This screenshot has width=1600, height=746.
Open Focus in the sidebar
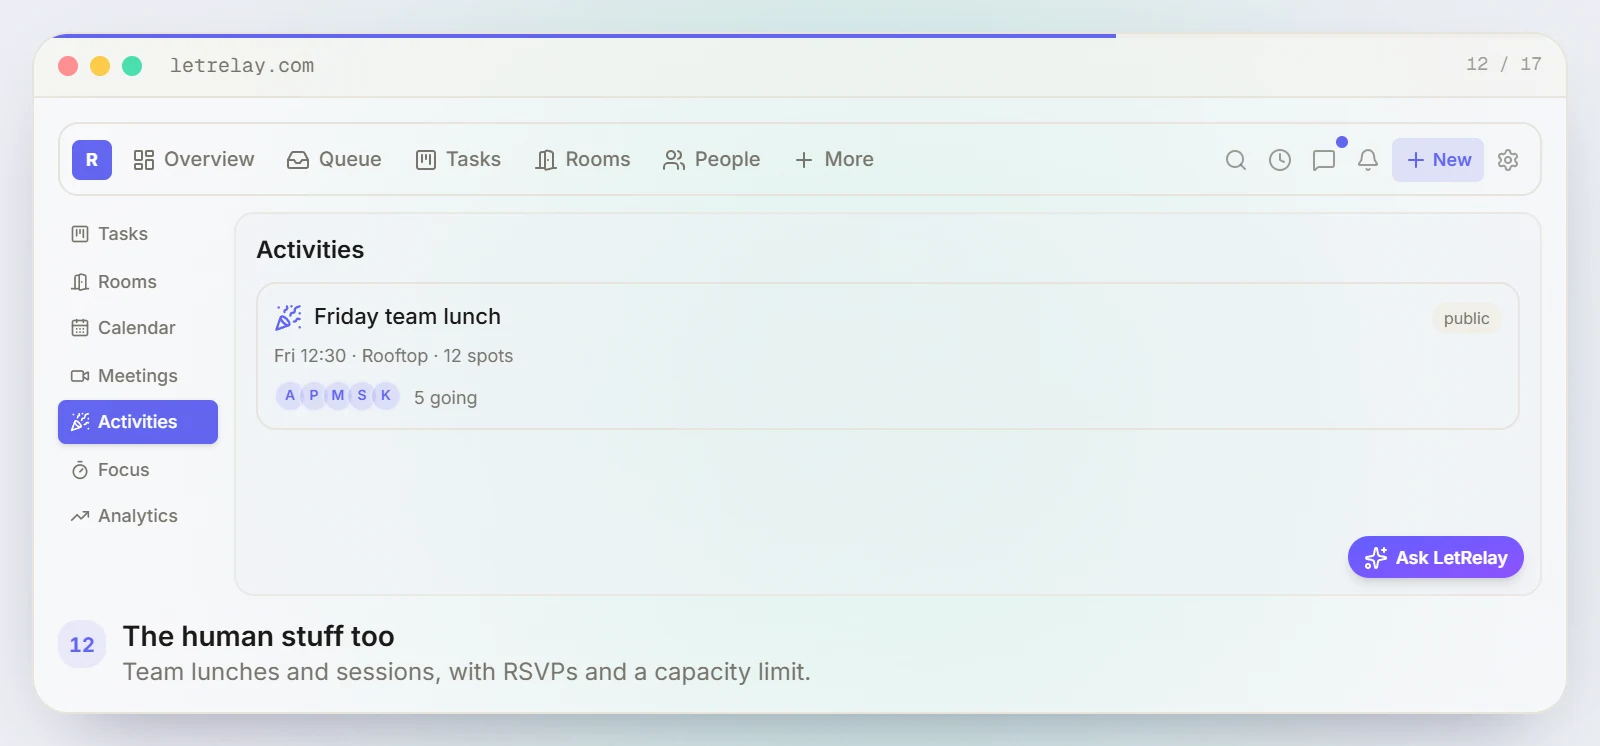point(138,470)
